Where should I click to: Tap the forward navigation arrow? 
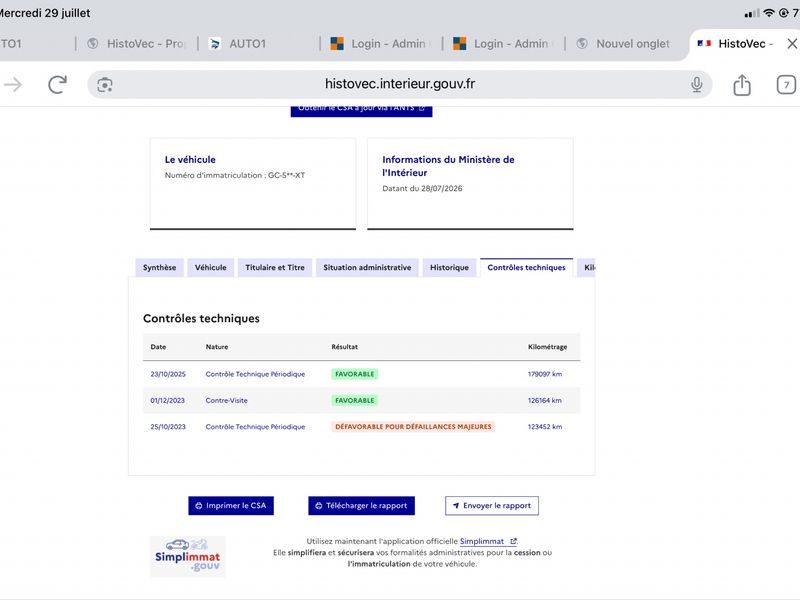point(13,85)
